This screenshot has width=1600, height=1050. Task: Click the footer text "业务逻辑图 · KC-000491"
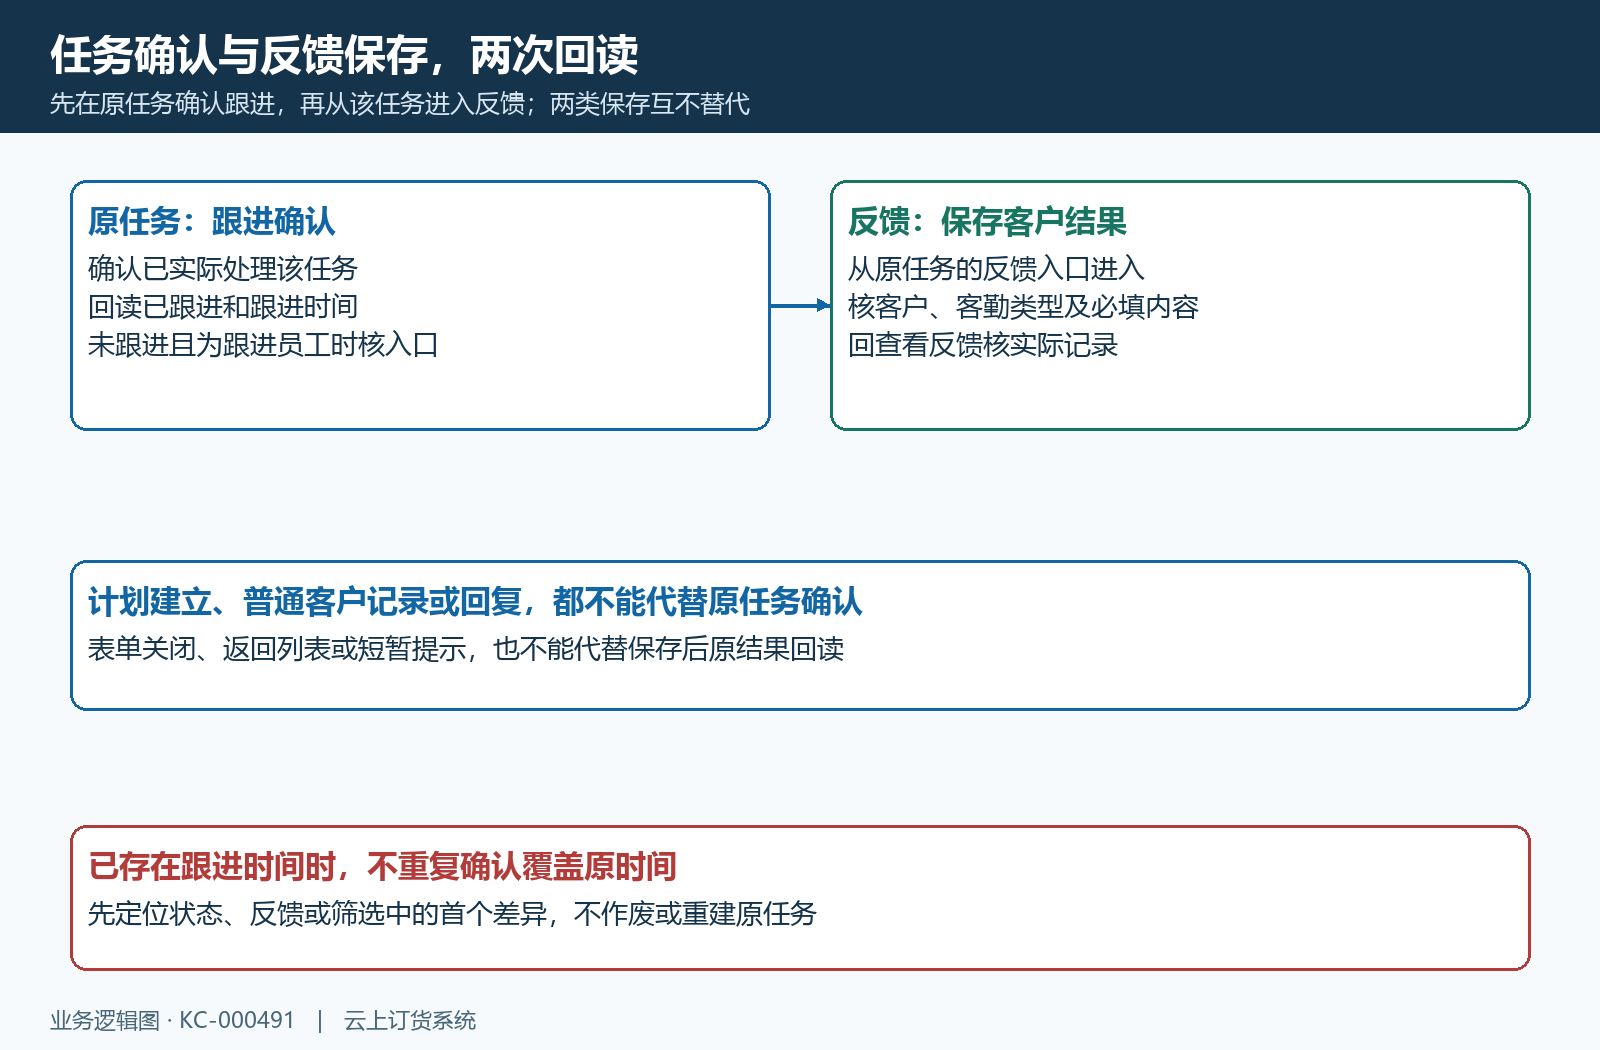pos(172,1020)
